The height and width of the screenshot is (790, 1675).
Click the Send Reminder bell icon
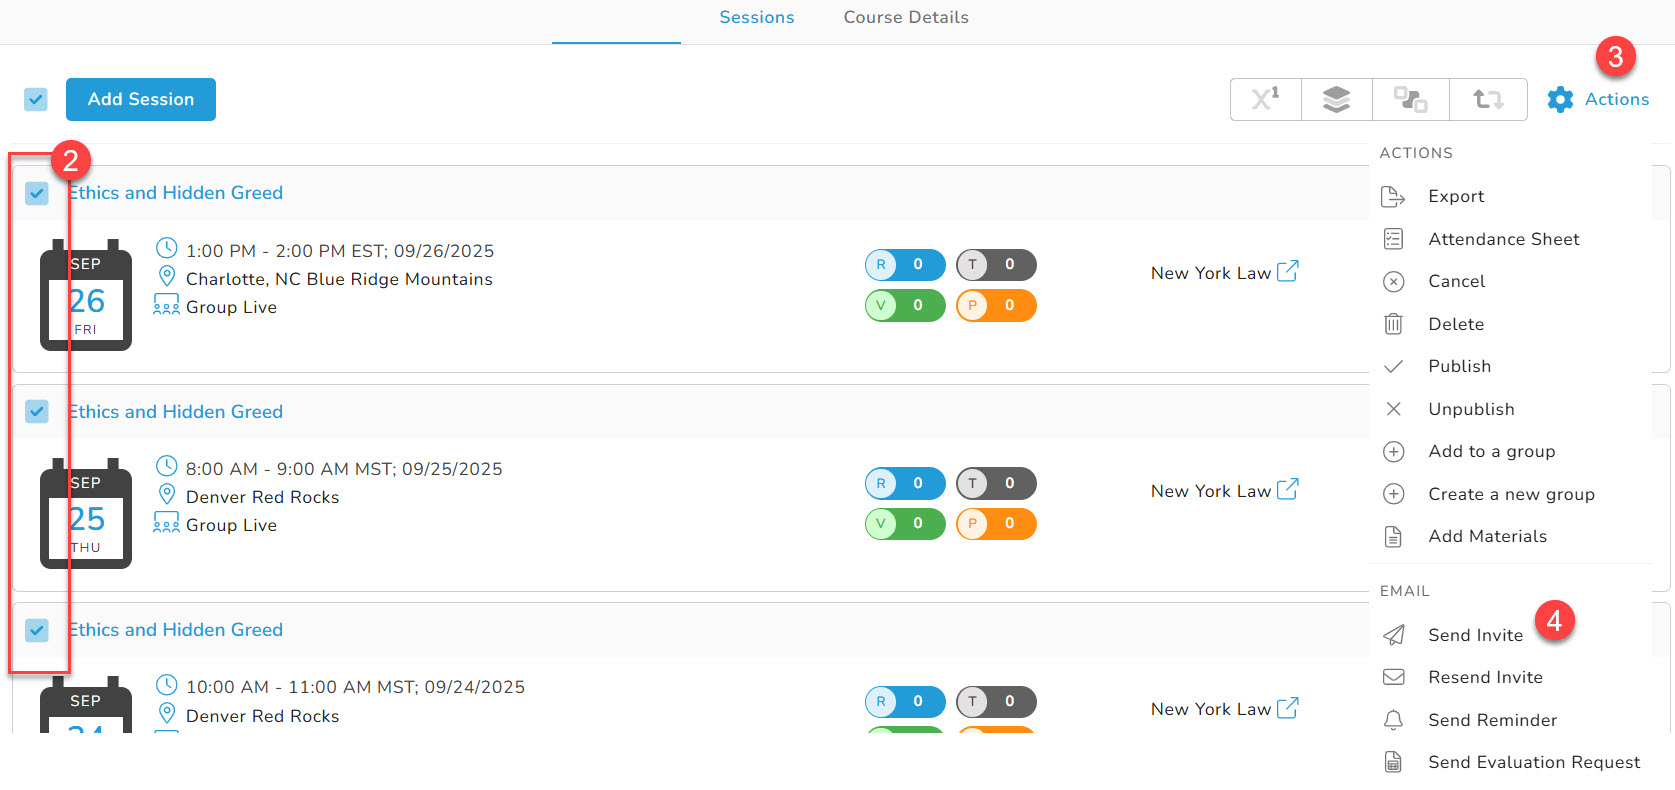pyautogui.click(x=1393, y=720)
